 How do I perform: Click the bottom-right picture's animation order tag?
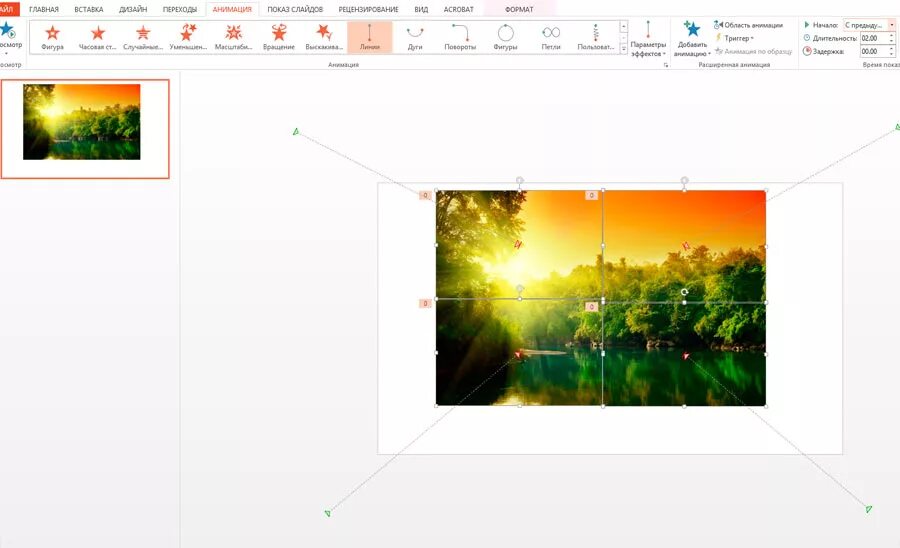(x=591, y=307)
